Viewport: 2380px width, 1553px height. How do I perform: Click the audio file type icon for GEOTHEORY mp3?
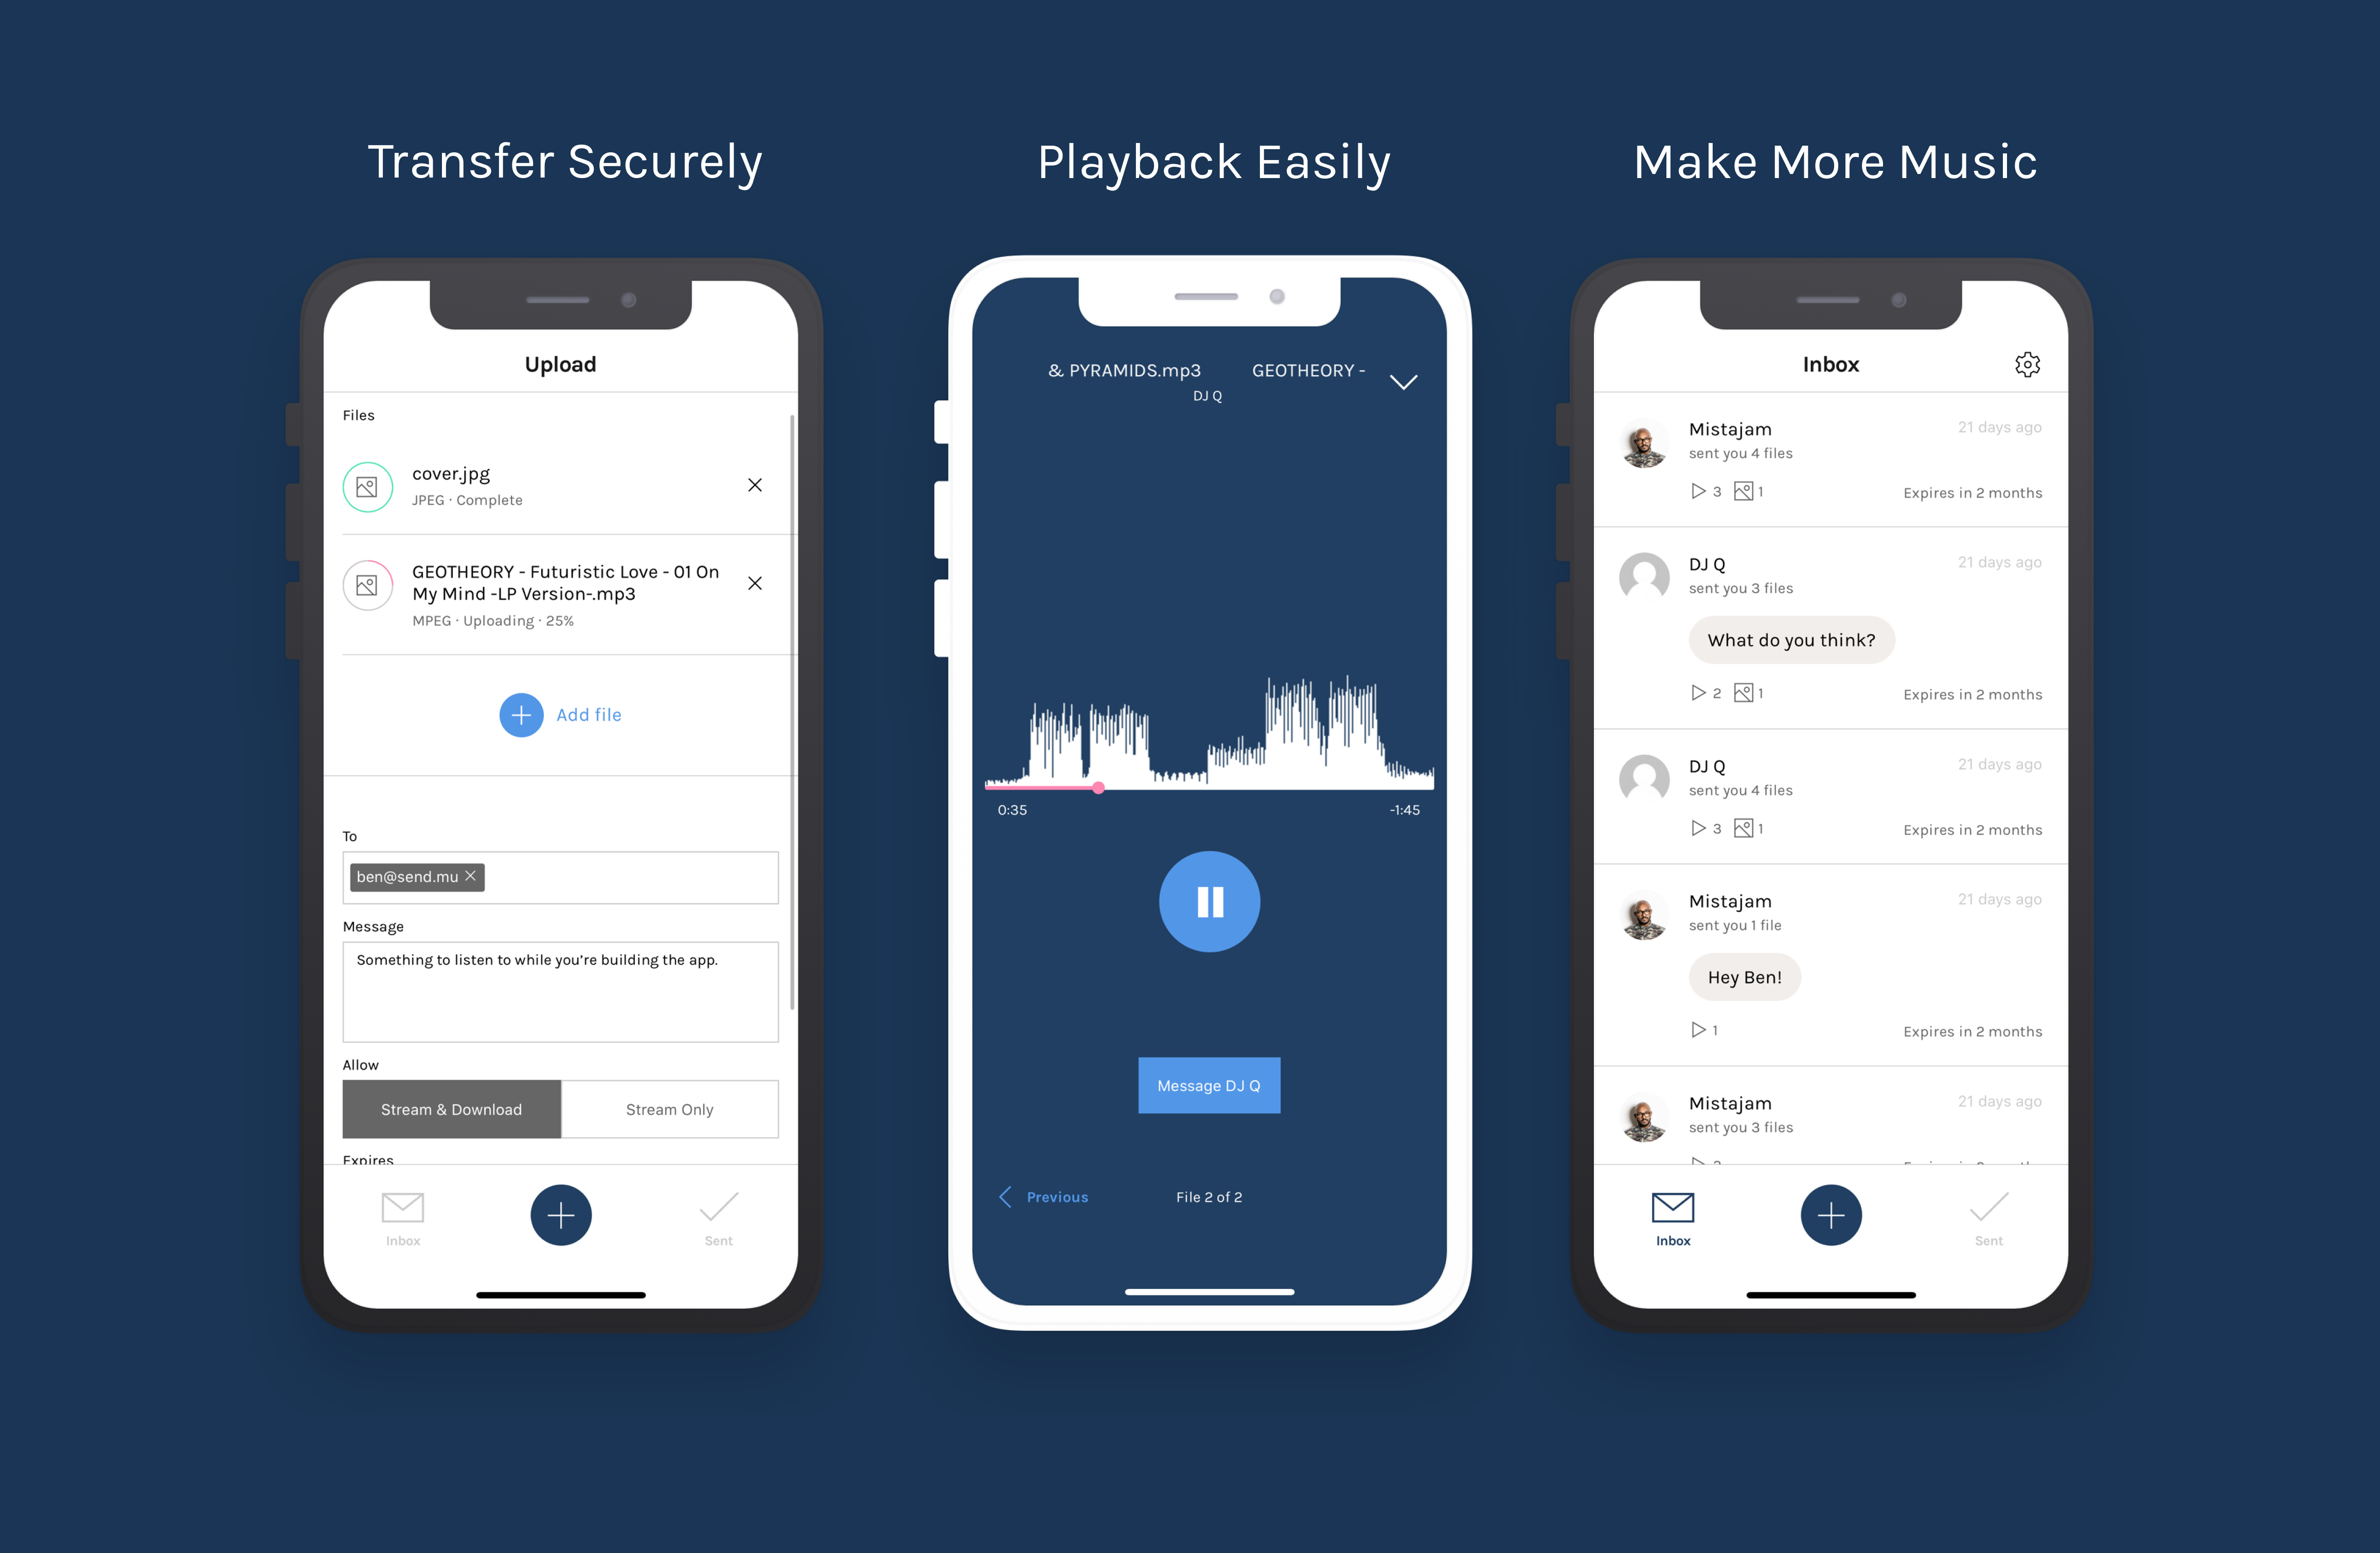tap(366, 585)
